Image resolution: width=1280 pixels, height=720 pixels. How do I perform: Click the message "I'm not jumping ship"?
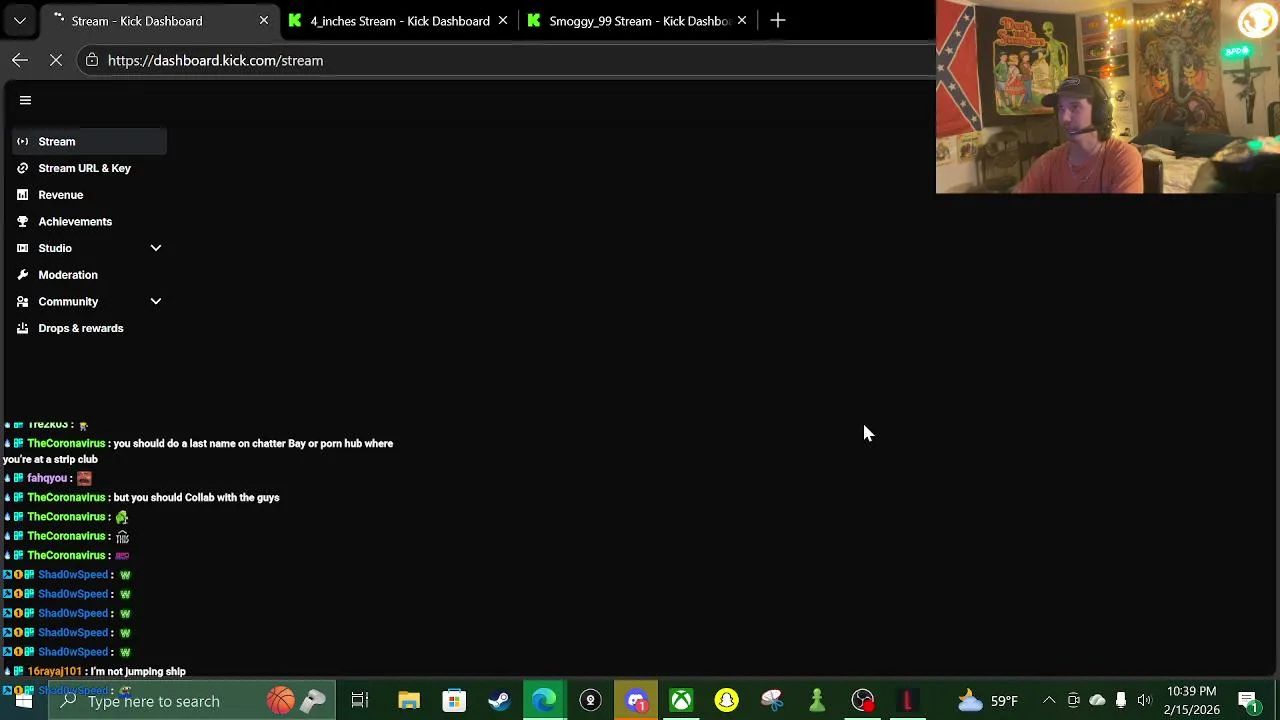[138, 672]
